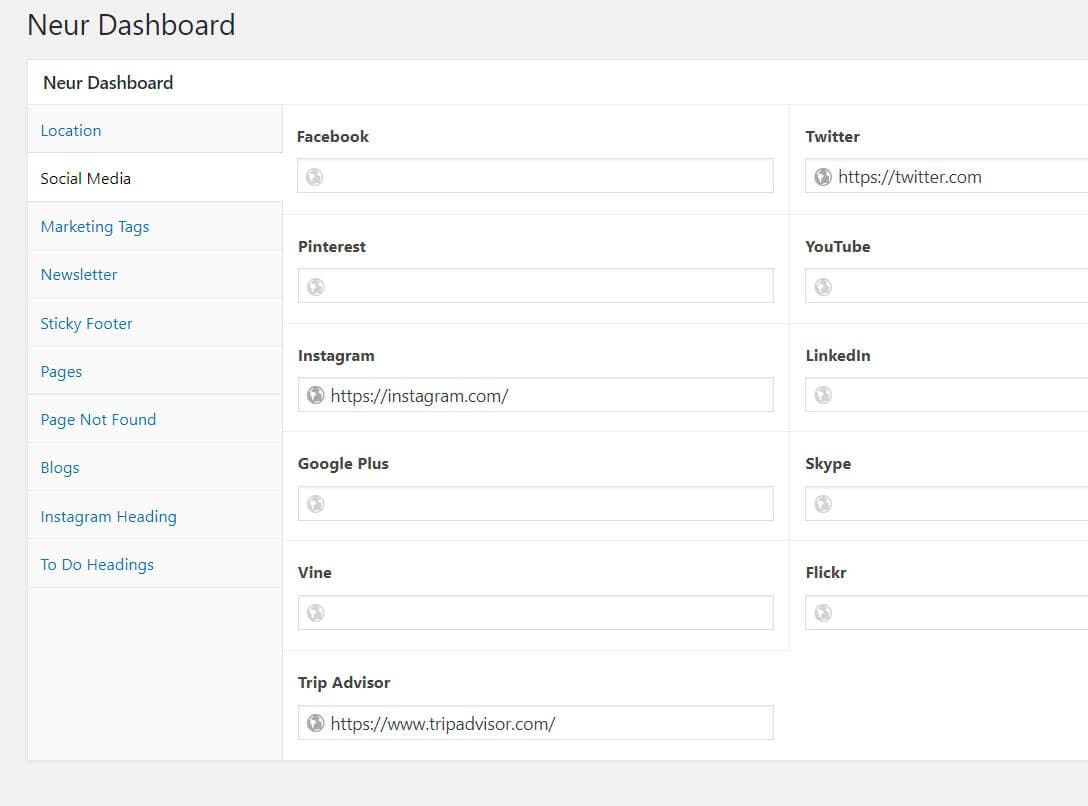
Task: Go to the Pages section
Action: pos(61,371)
